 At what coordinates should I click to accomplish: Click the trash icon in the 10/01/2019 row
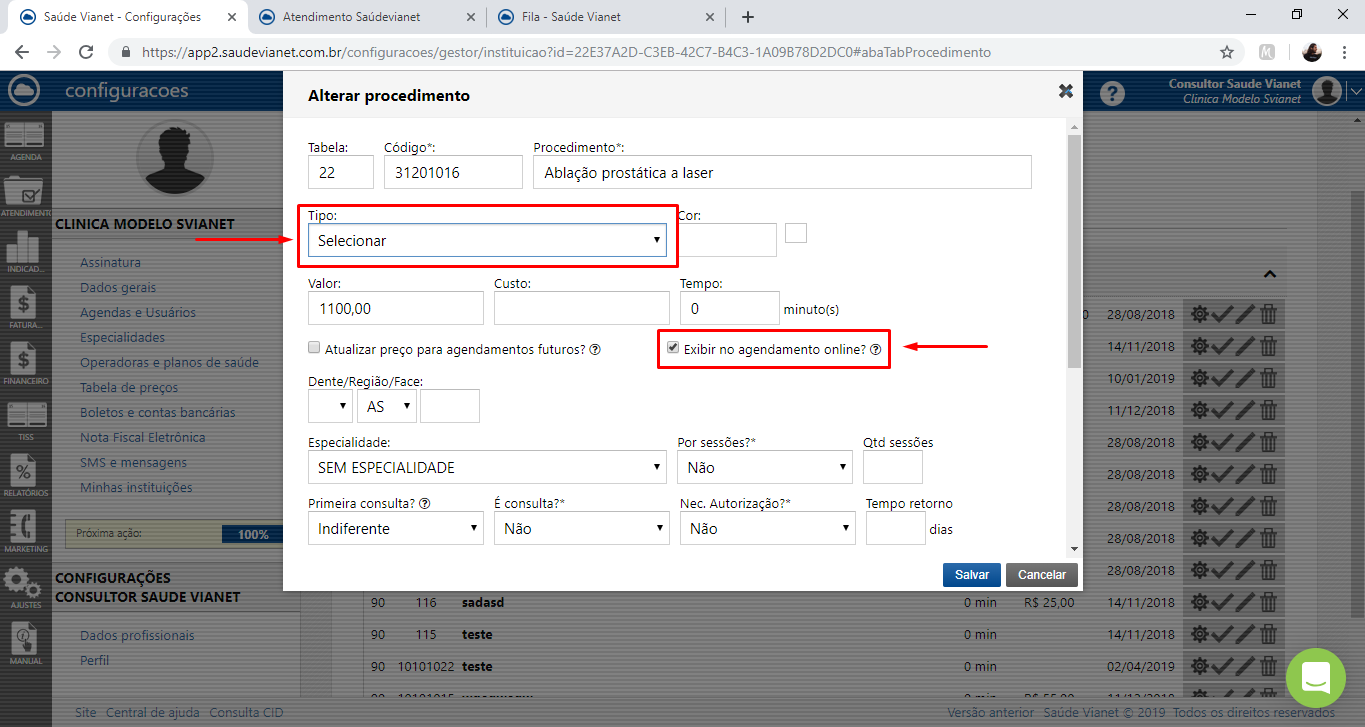click(1268, 380)
